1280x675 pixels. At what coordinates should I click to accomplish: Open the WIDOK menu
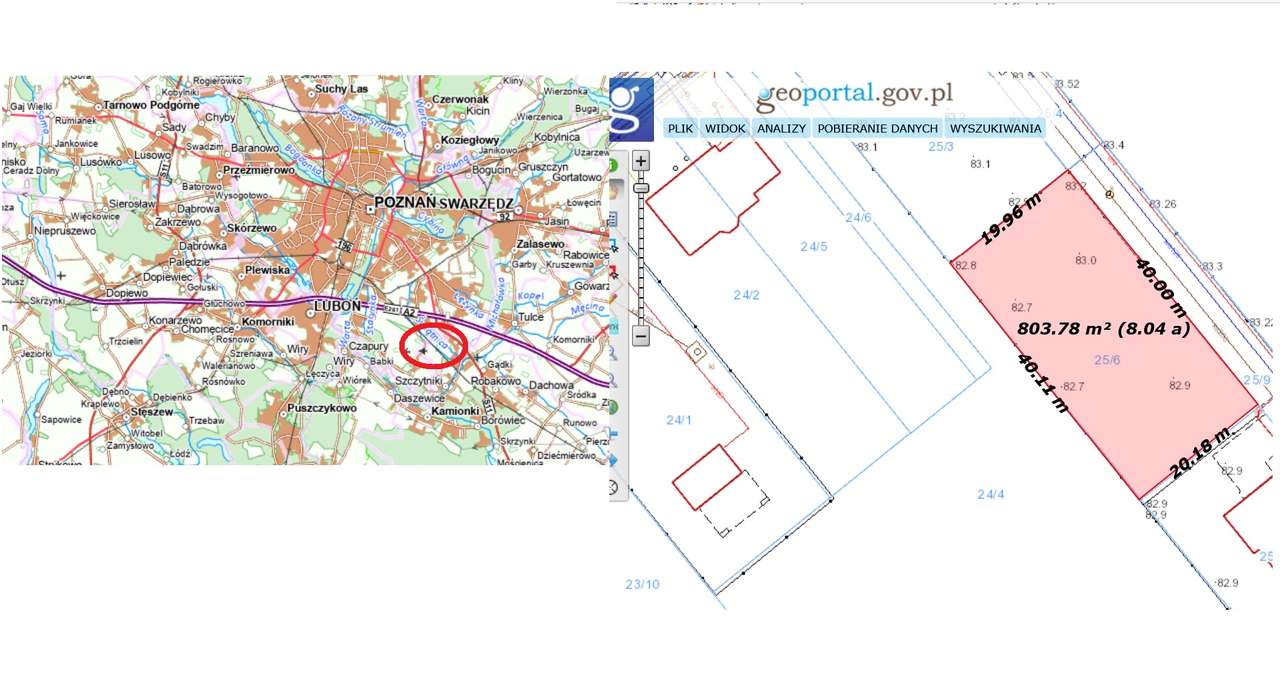click(x=725, y=129)
